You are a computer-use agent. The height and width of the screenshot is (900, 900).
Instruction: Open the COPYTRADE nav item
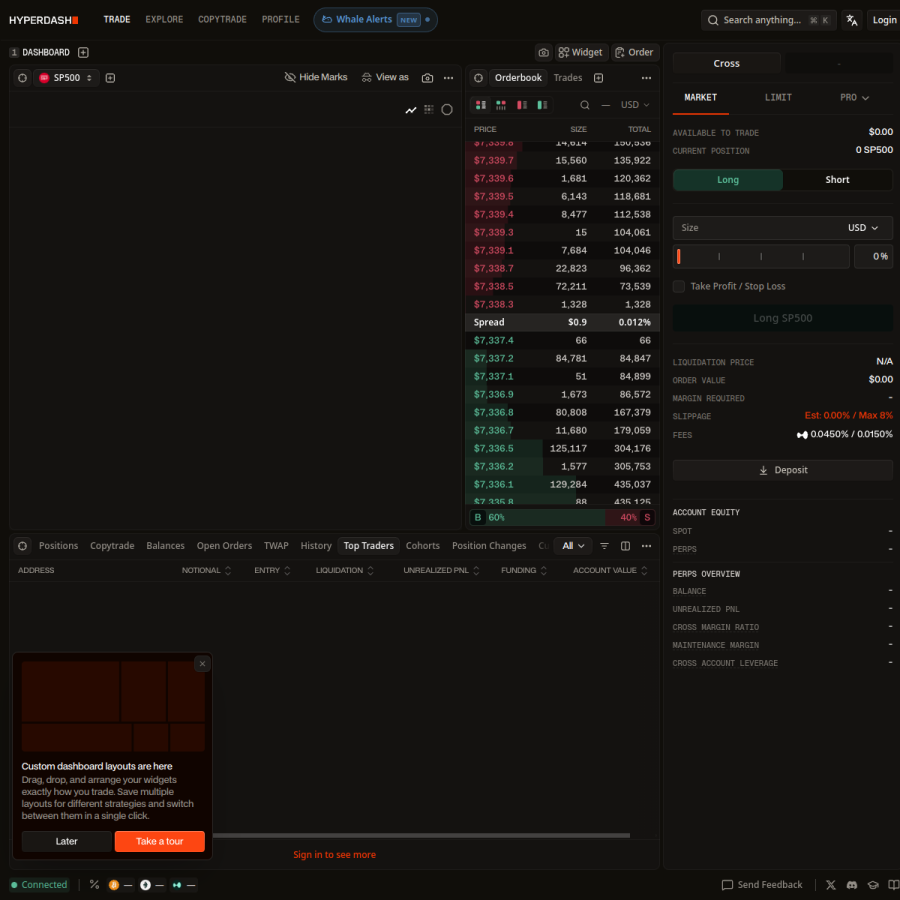222,20
